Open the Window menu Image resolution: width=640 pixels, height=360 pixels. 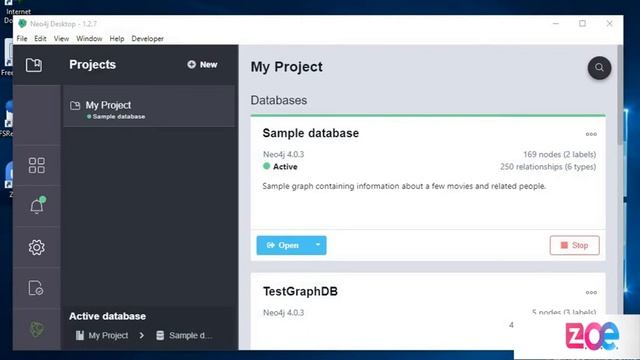tap(89, 39)
